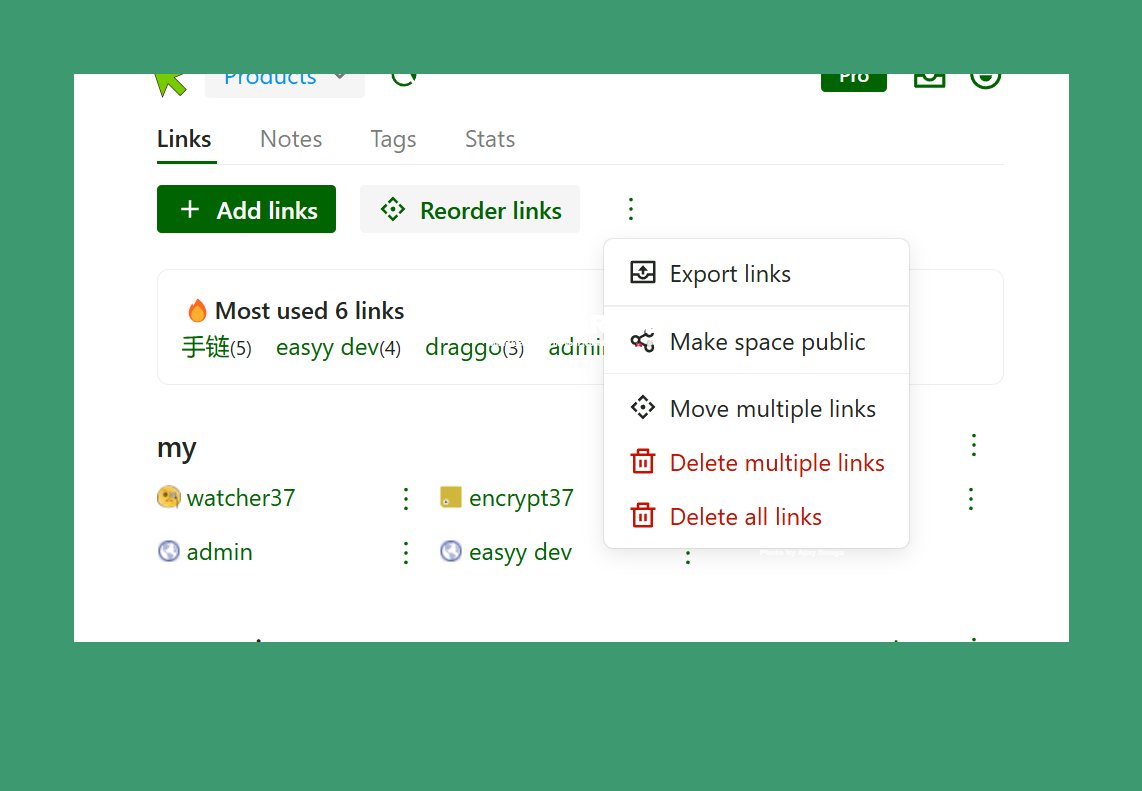Click the Most used 6 links heading
Screen dimensions: 1142x791
tap(310, 310)
